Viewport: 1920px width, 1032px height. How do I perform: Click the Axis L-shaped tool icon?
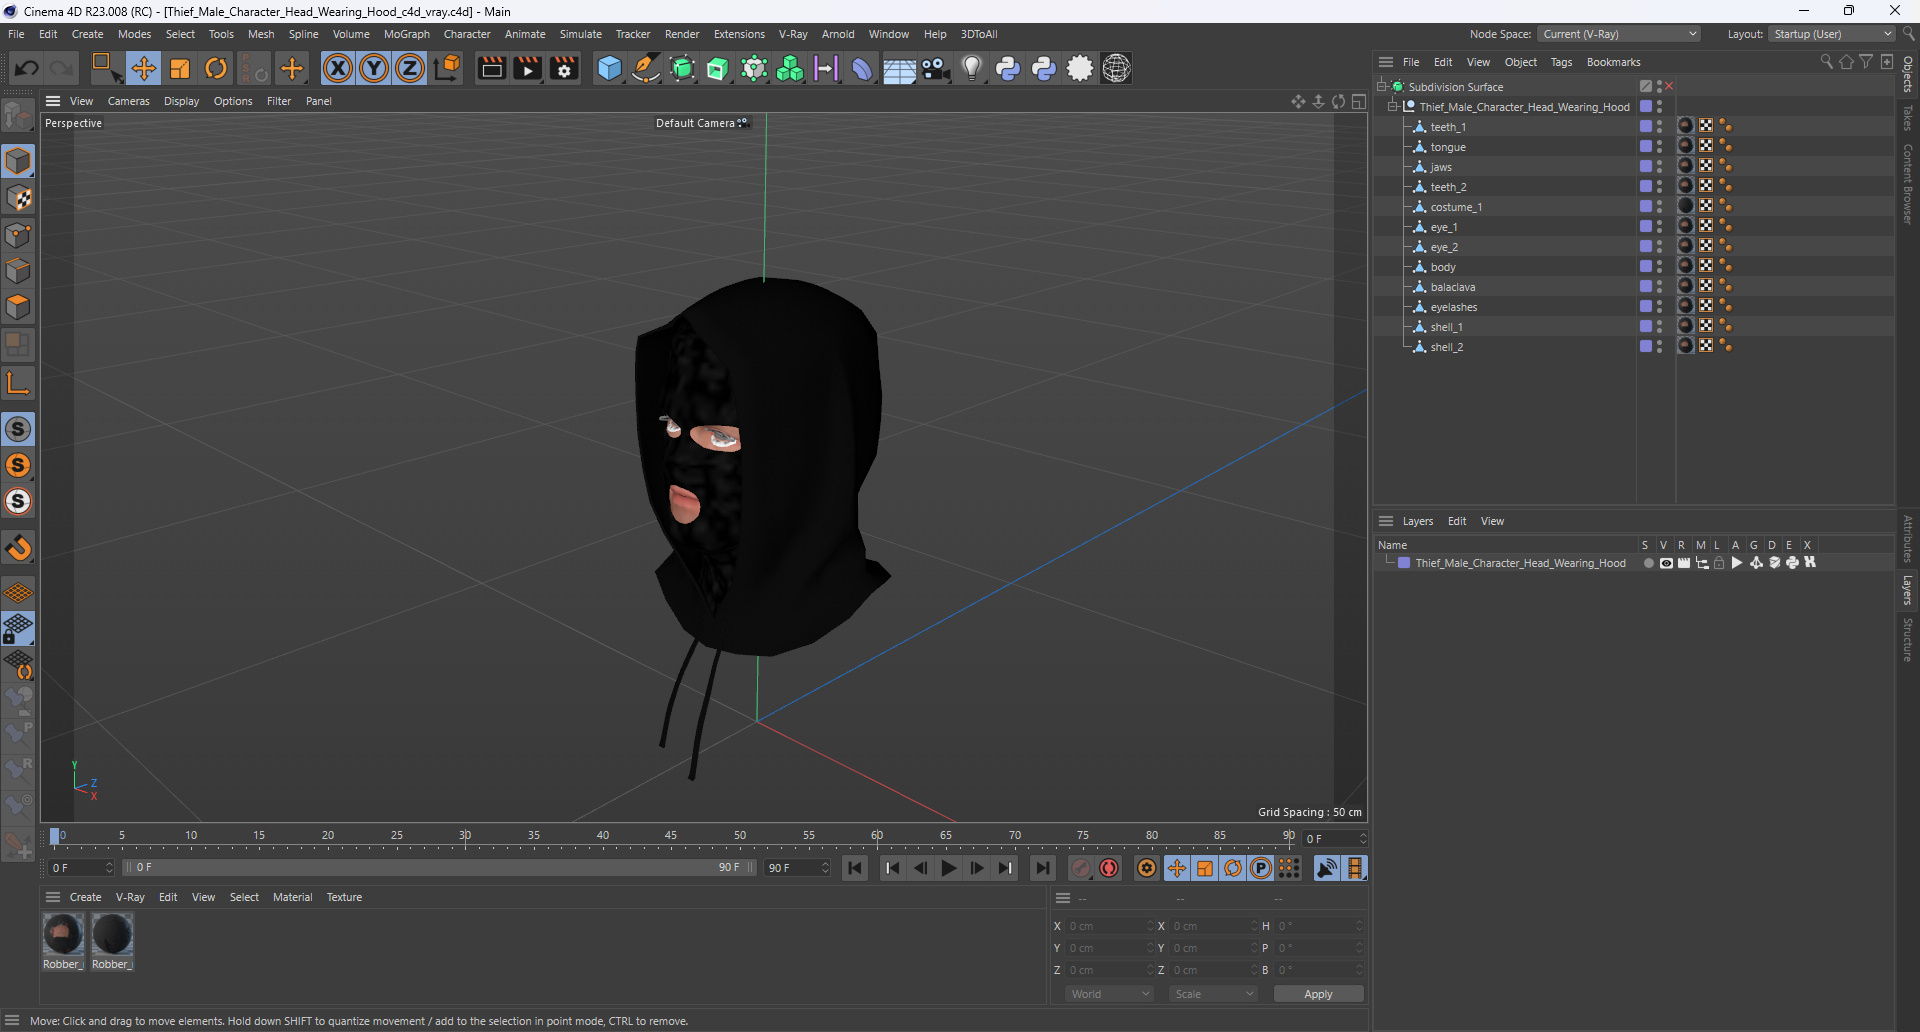pyautogui.click(x=18, y=383)
